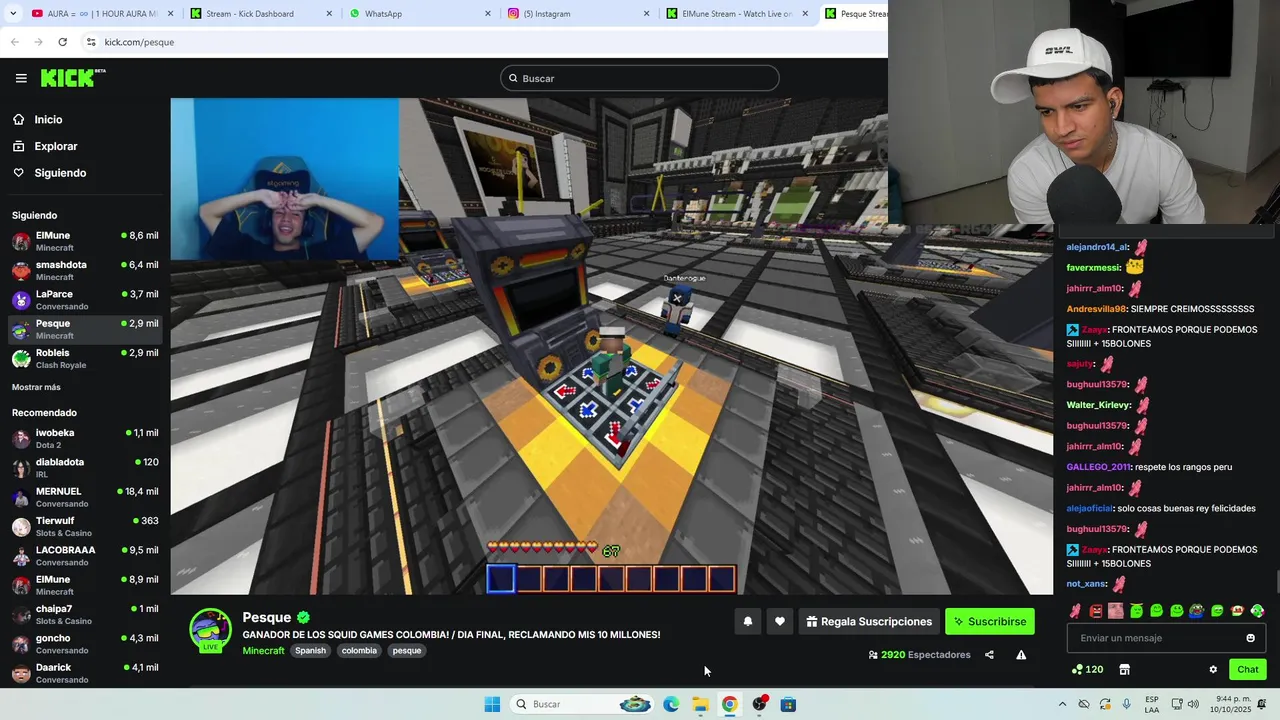Open Daarick recommended channel
Screen dimensions: 1280x720
click(x=85, y=673)
